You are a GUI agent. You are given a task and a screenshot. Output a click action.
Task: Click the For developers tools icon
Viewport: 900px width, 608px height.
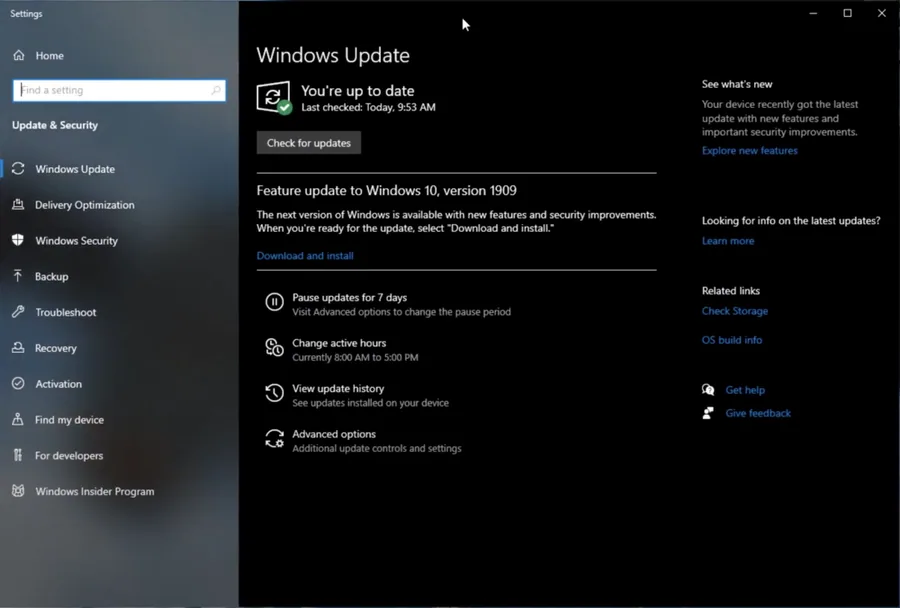point(18,455)
